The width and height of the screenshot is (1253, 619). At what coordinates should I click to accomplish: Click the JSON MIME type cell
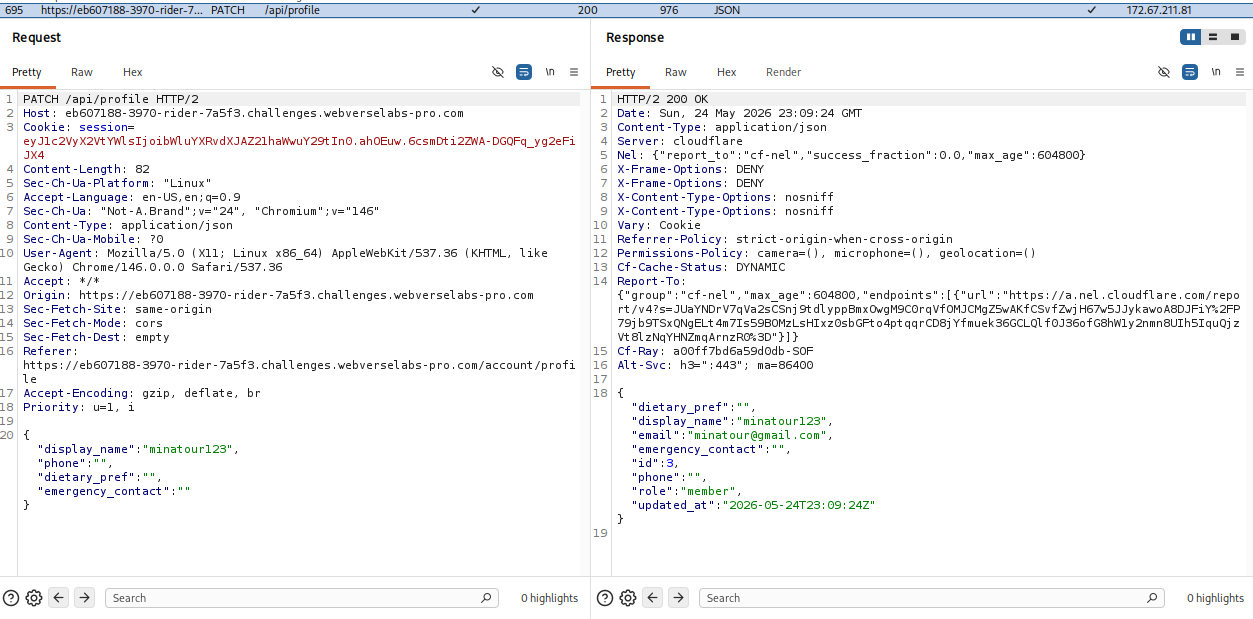click(x=727, y=9)
